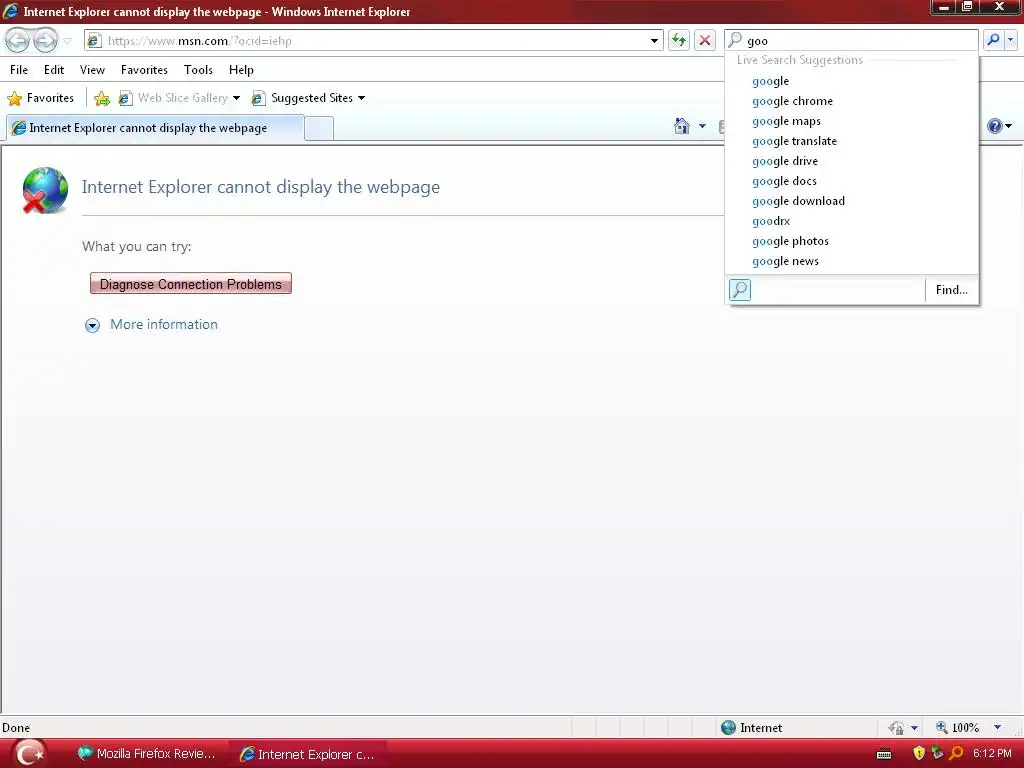Expand the zoom level dropdown arrow
Screen dimensions: 1024x768
pos(997,728)
